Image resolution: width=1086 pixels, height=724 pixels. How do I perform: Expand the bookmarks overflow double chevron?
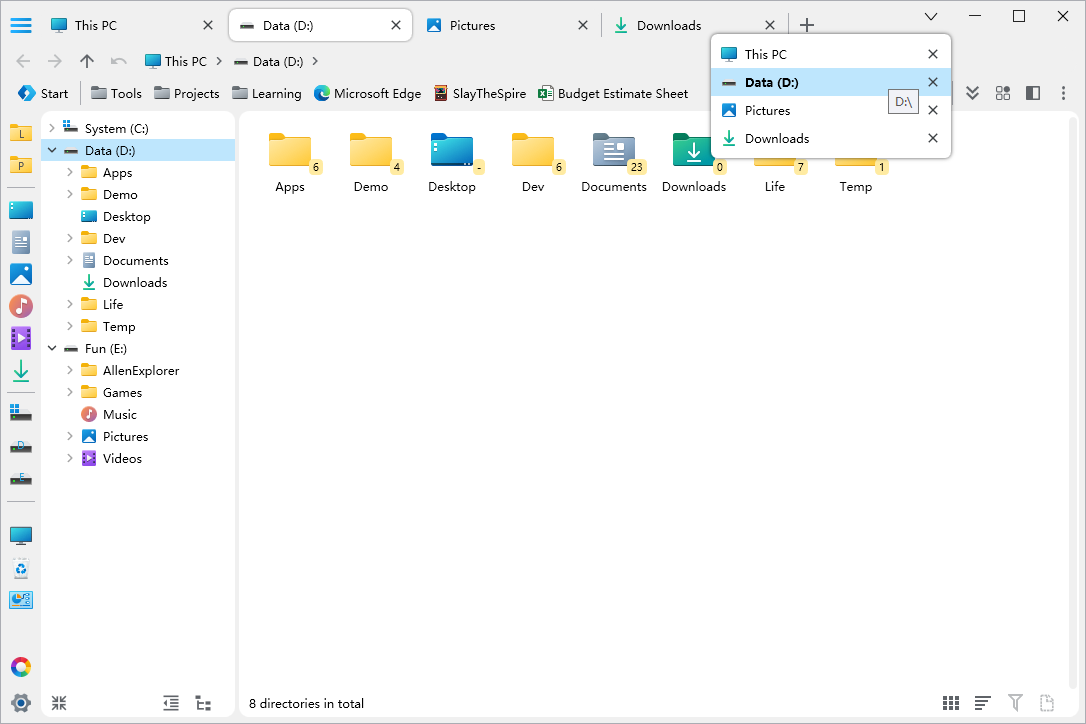971,93
